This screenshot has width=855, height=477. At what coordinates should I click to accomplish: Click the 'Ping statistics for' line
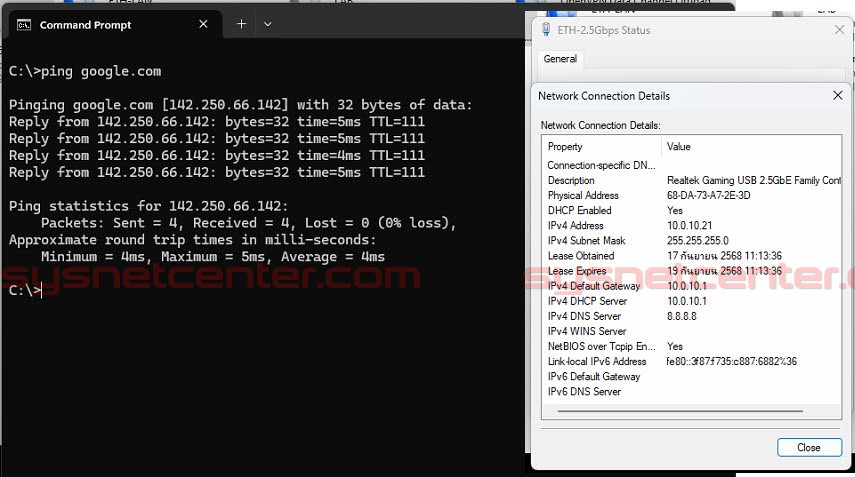click(148, 206)
